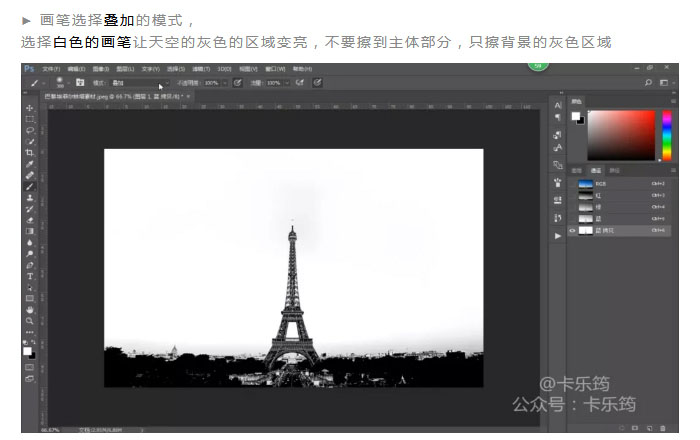Click the foreground color swatch in toolbar
This screenshot has height=440, width=700.
point(28,350)
